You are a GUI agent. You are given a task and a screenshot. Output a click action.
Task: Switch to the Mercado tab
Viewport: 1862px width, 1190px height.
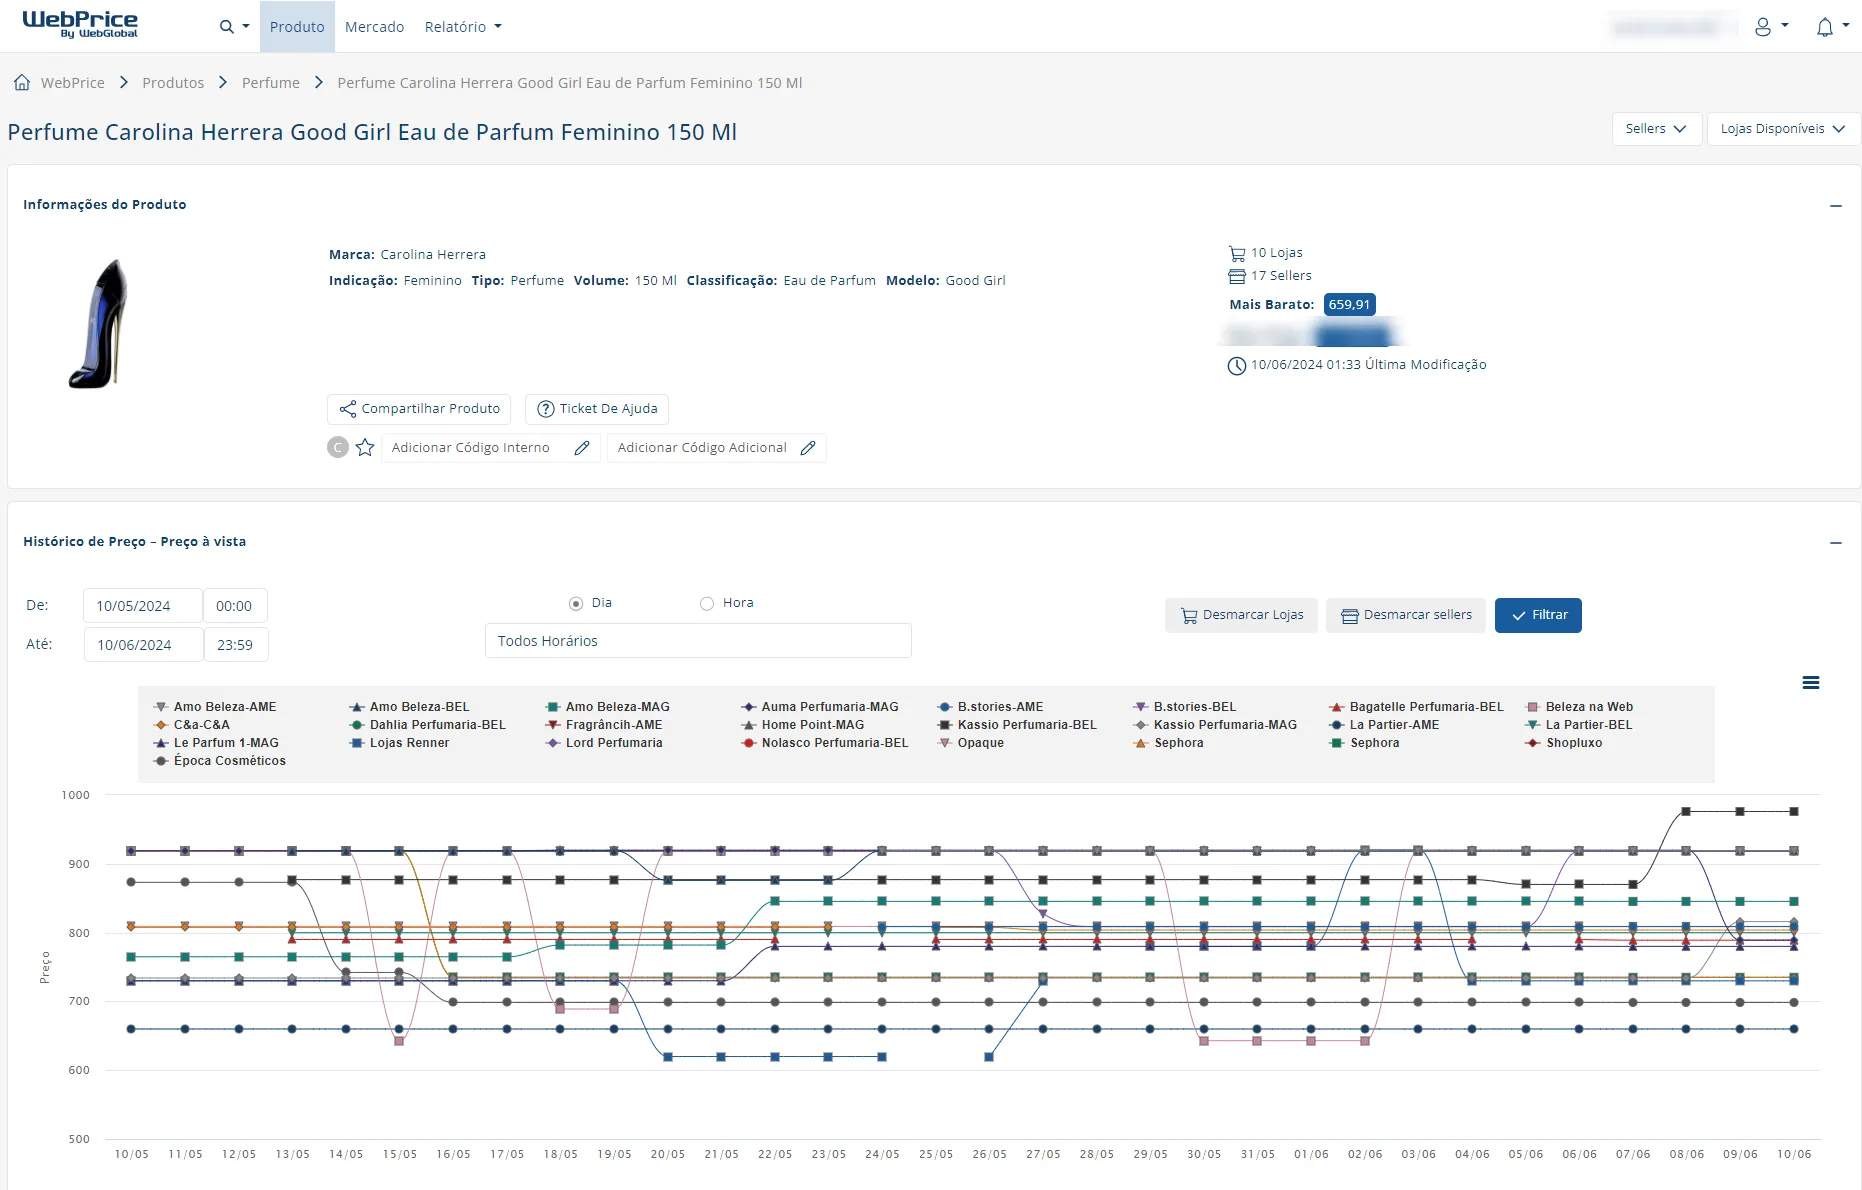click(x=374, y=27)
